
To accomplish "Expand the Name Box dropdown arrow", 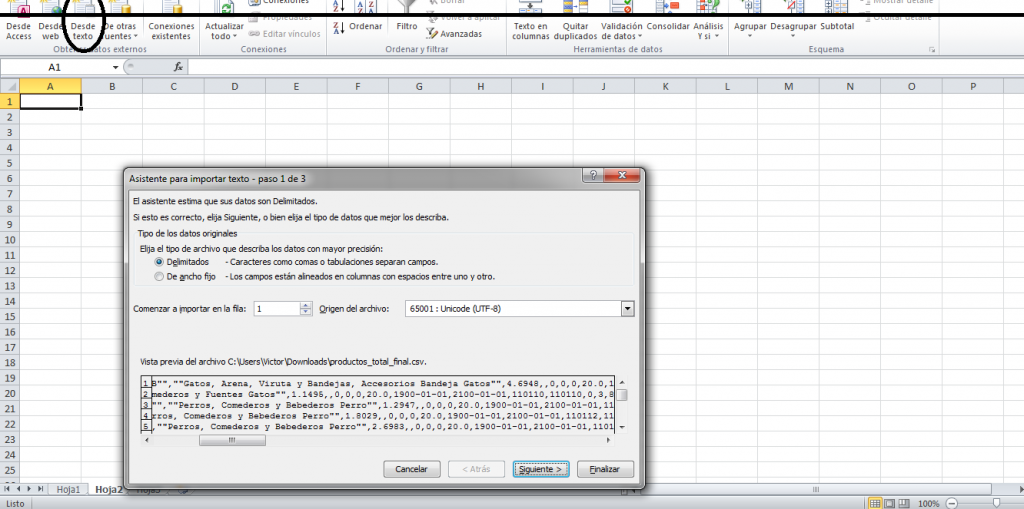I will click(117, 67).
